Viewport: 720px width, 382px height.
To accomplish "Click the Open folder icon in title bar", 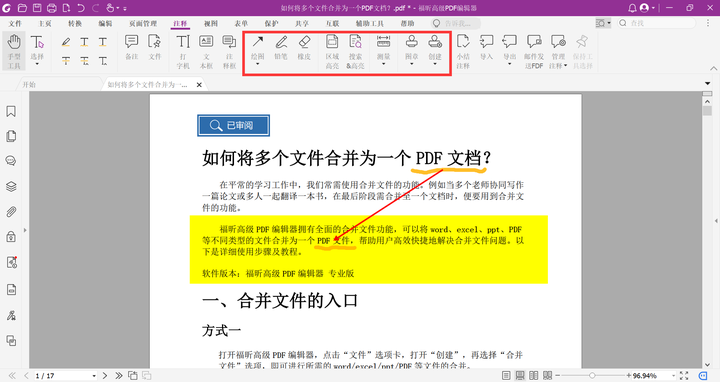I will [22, 8].
